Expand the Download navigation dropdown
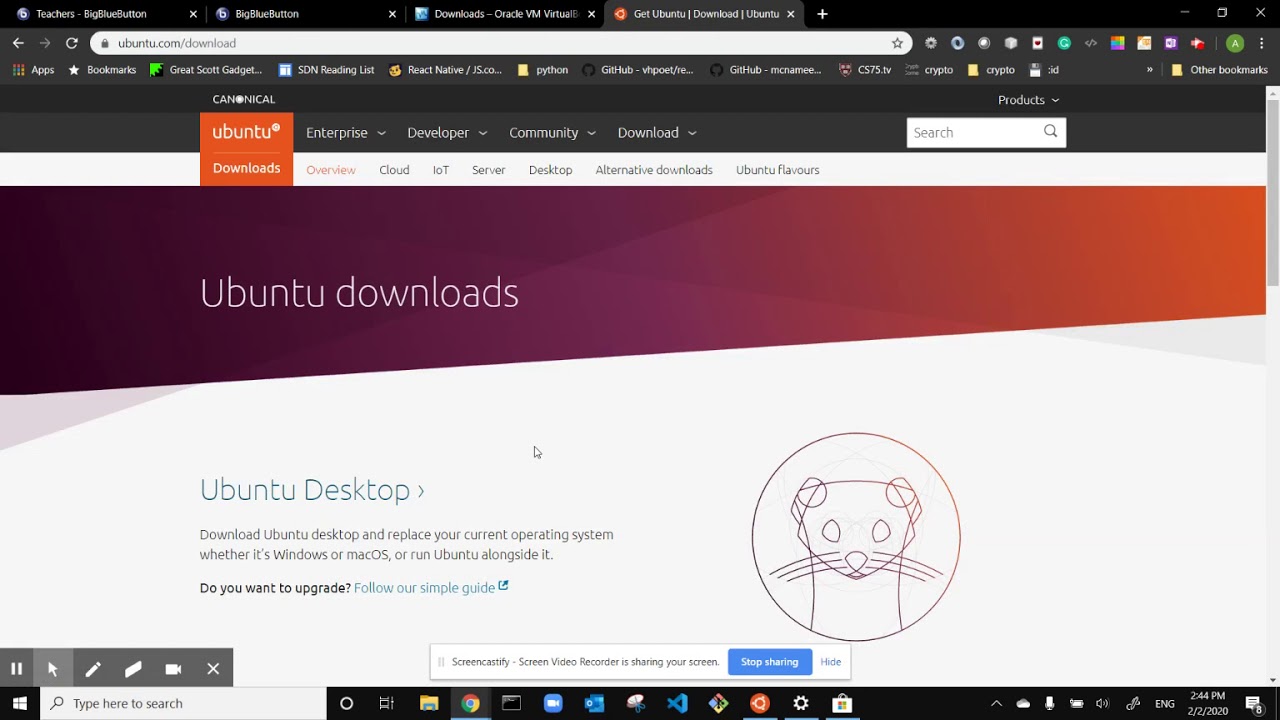The image size is (1280, 720). [657, 132]
